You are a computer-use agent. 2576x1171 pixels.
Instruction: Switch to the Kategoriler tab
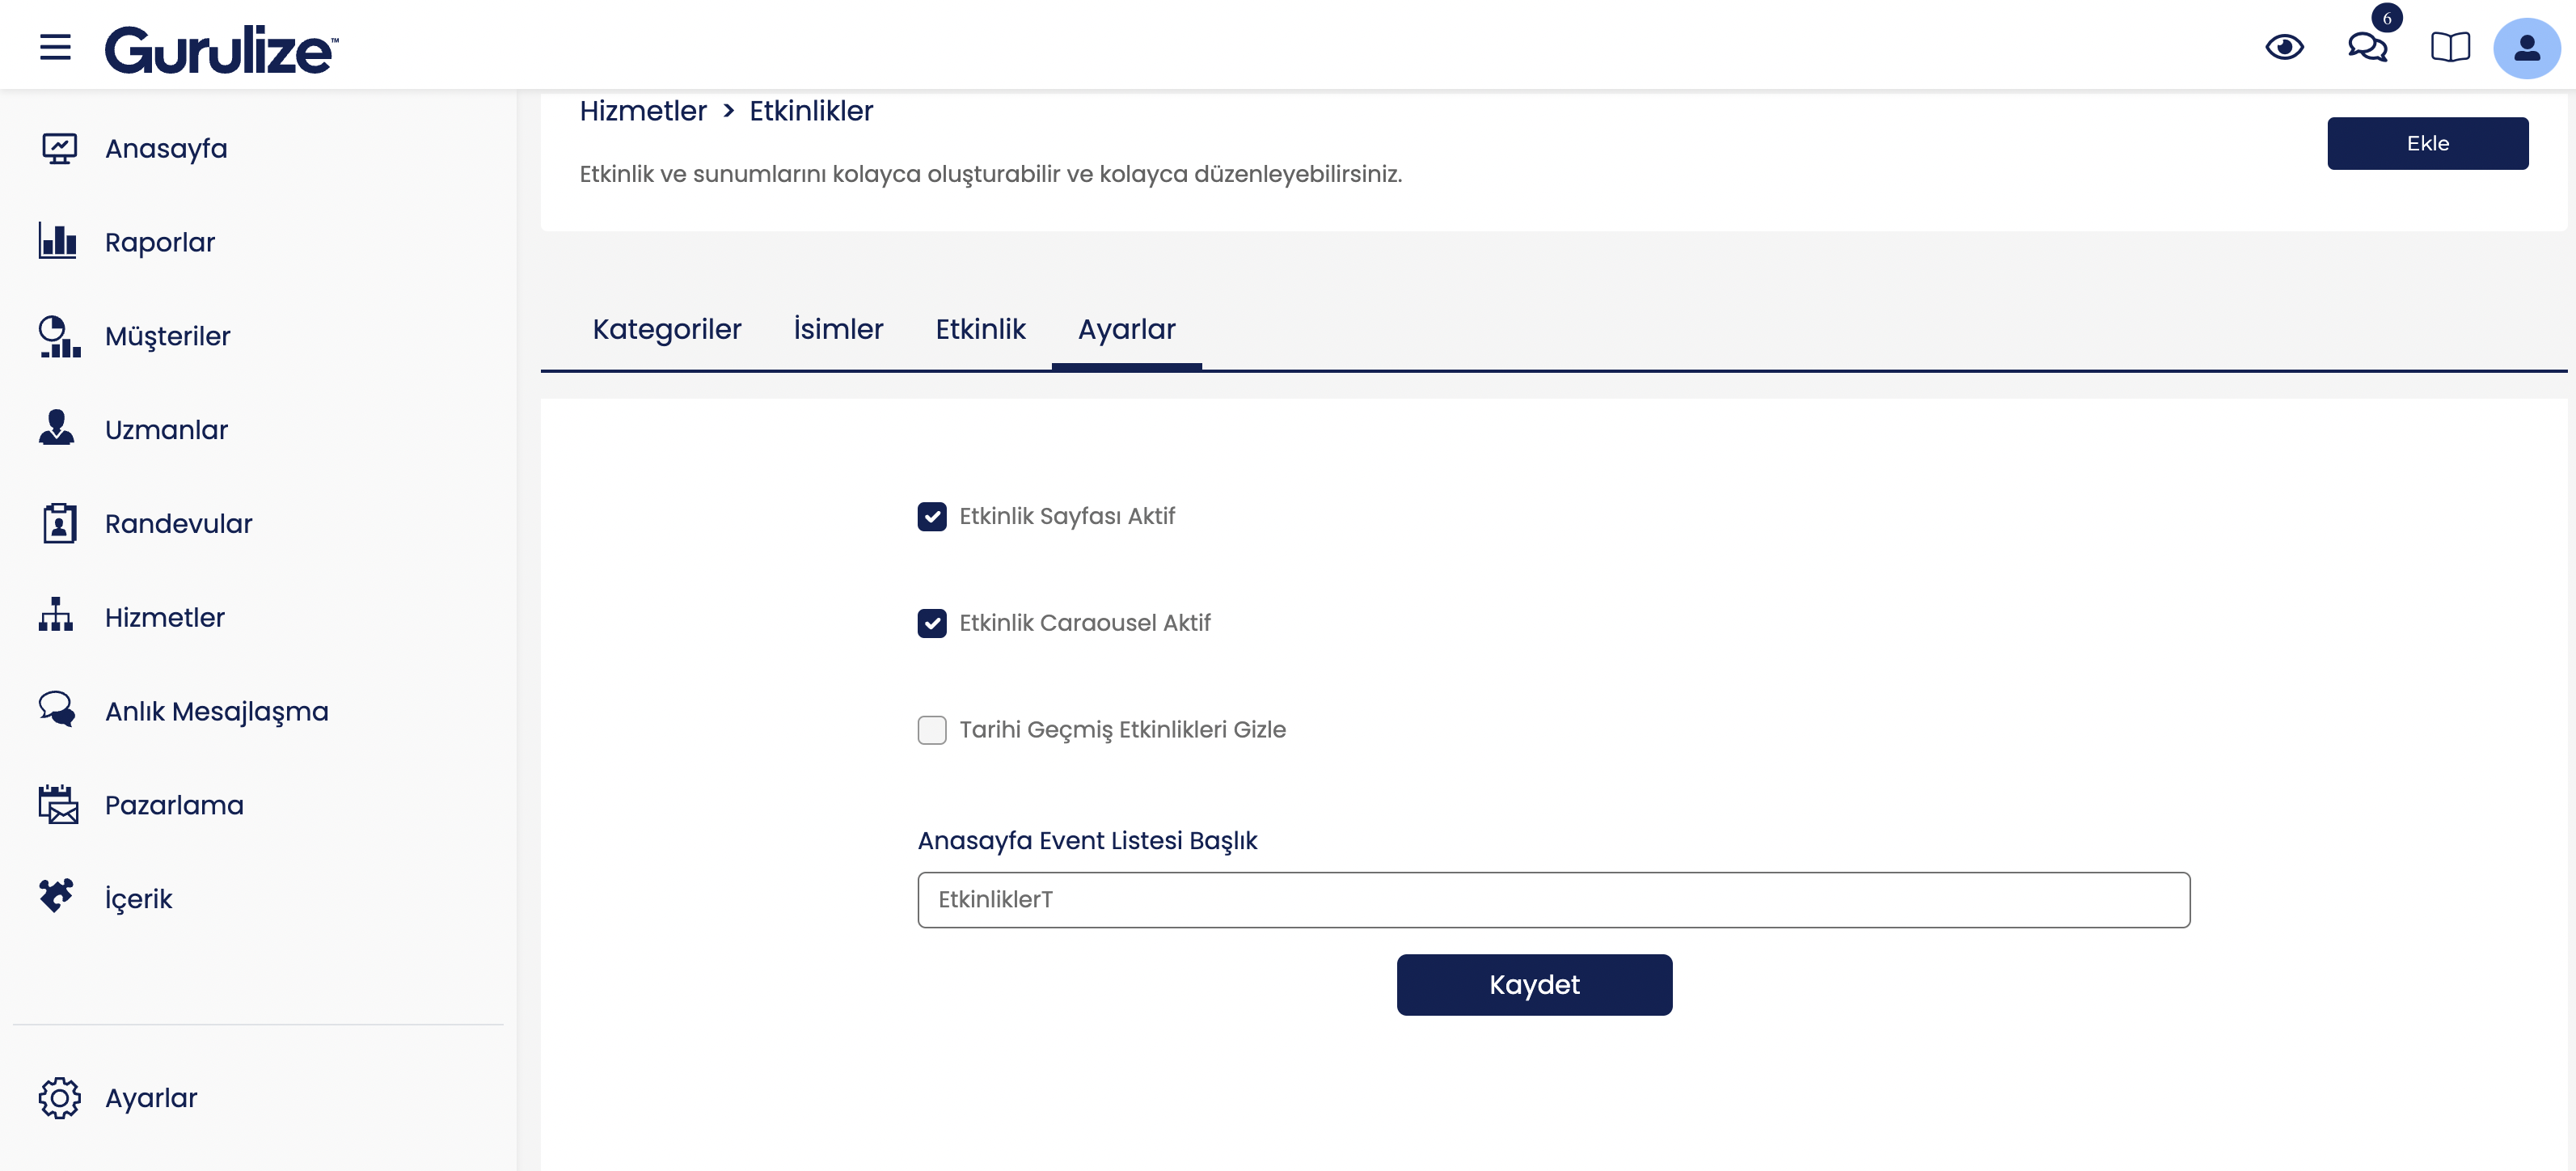coord(667,329)
